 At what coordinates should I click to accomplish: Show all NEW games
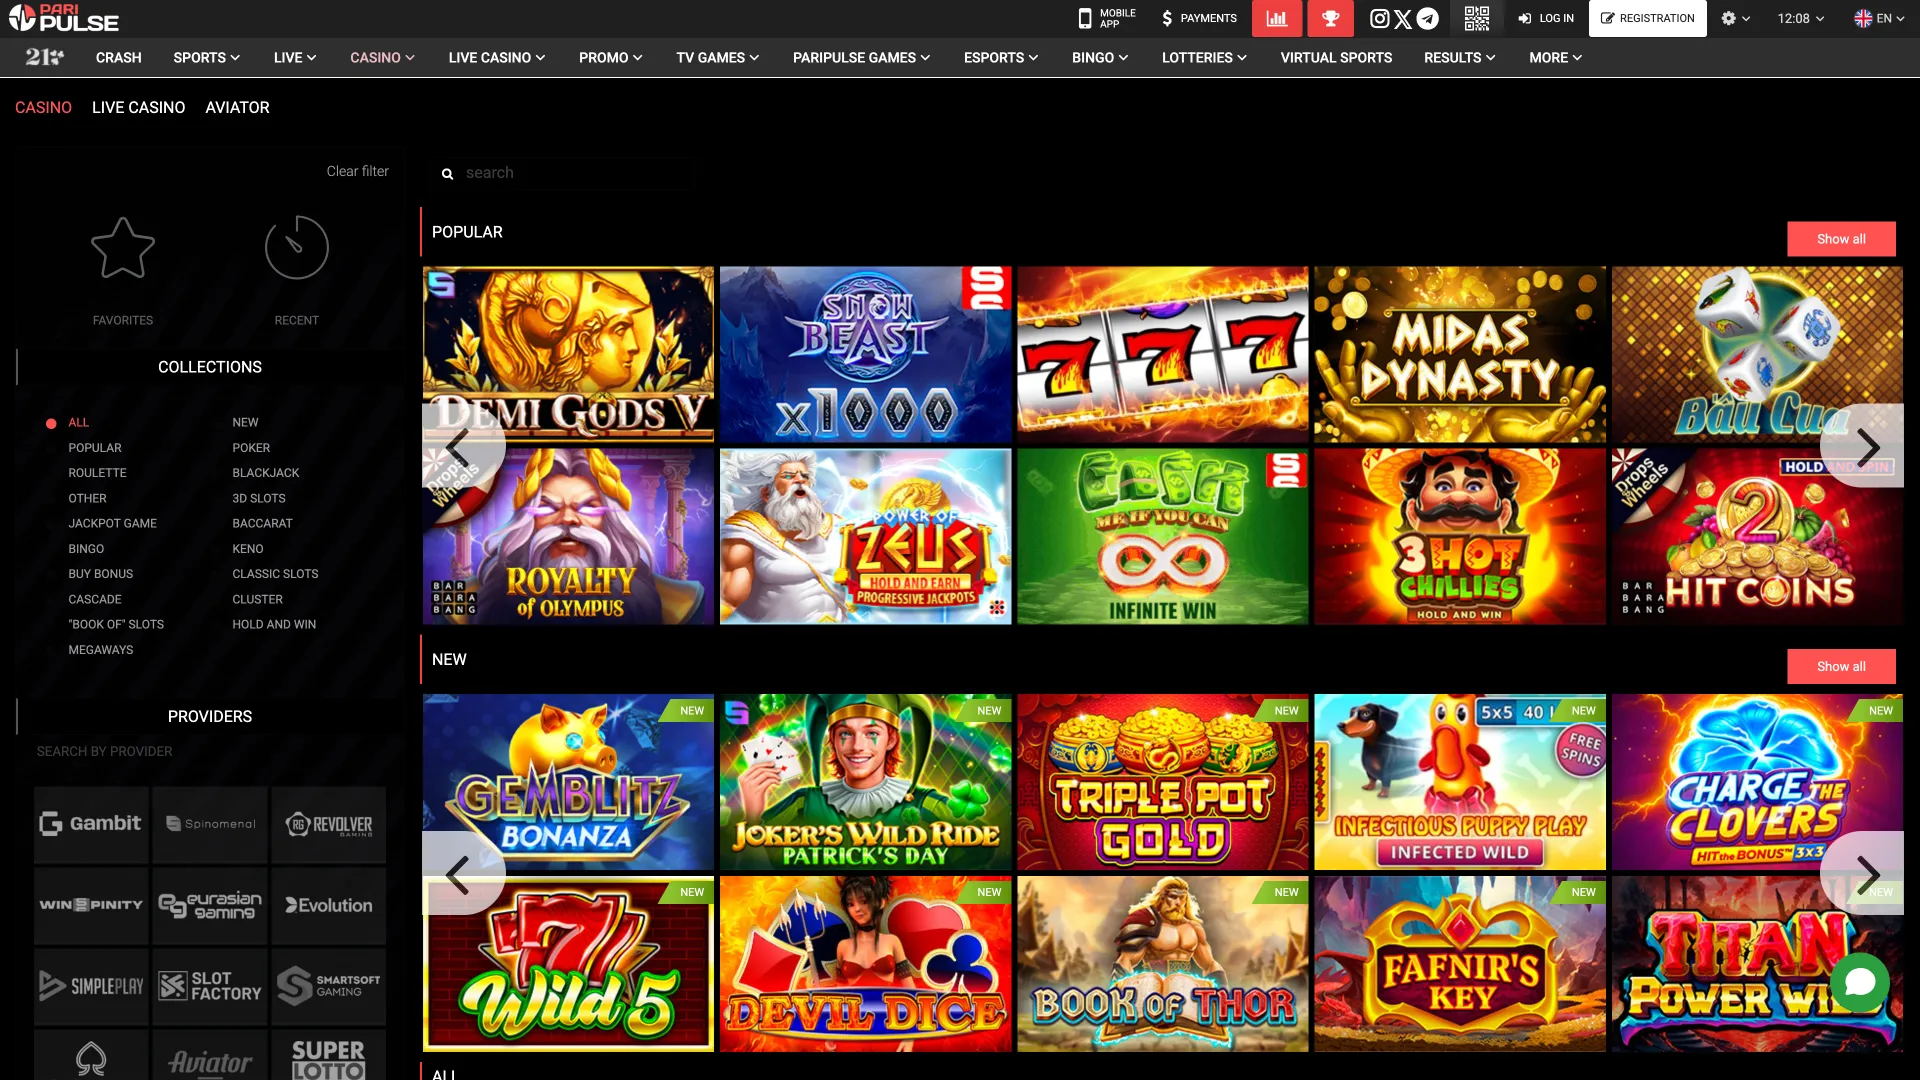click(1841, 667)
